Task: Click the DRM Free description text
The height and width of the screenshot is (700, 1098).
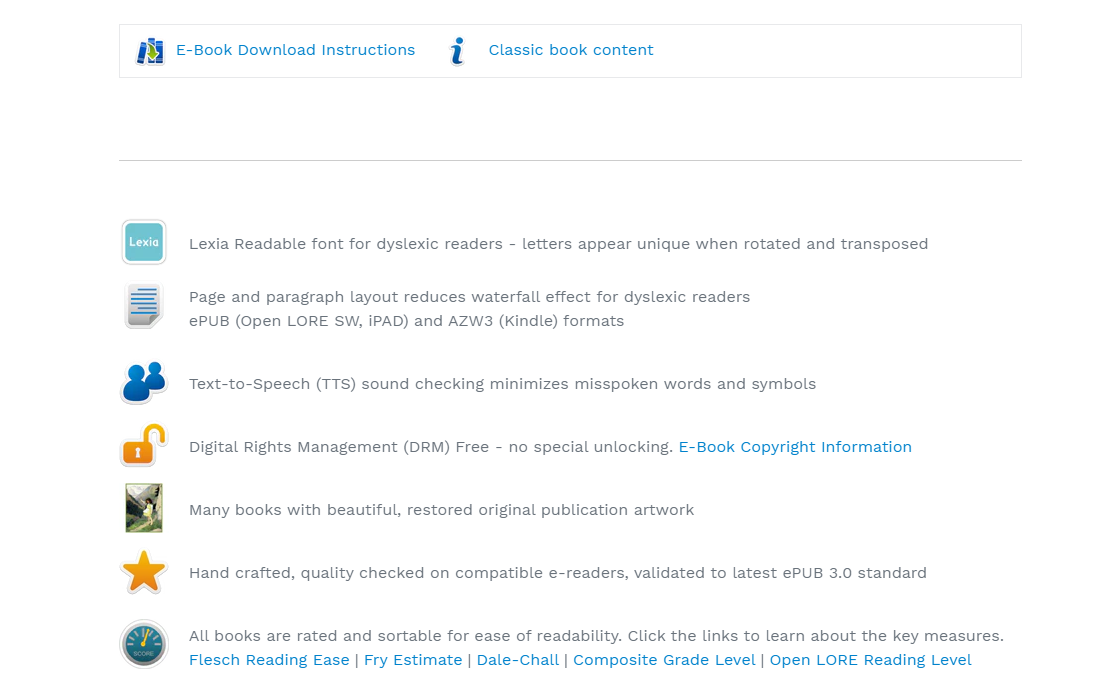Action: [431, 447]
